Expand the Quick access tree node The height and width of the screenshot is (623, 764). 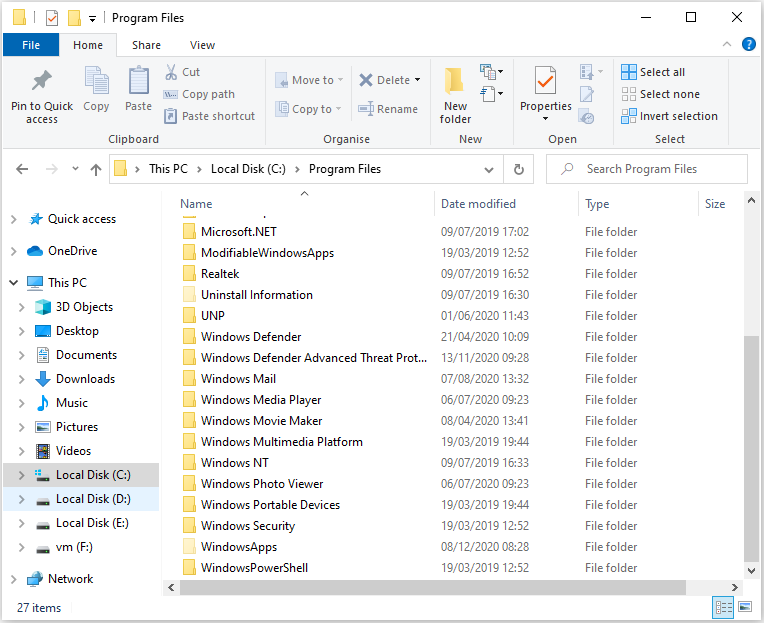click(13, 219)
